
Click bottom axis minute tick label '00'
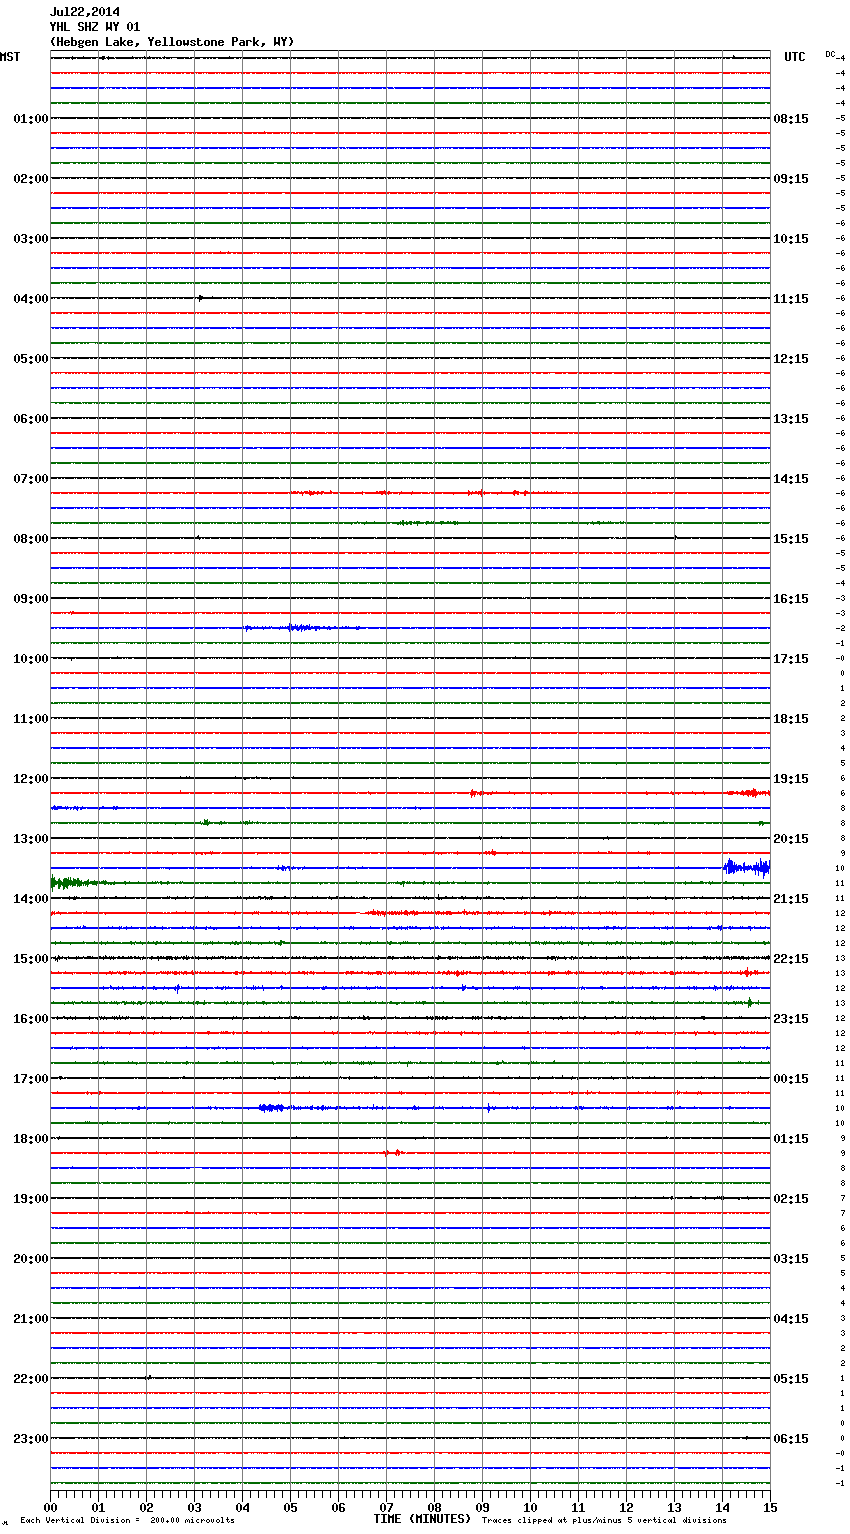coord(50,1507)
